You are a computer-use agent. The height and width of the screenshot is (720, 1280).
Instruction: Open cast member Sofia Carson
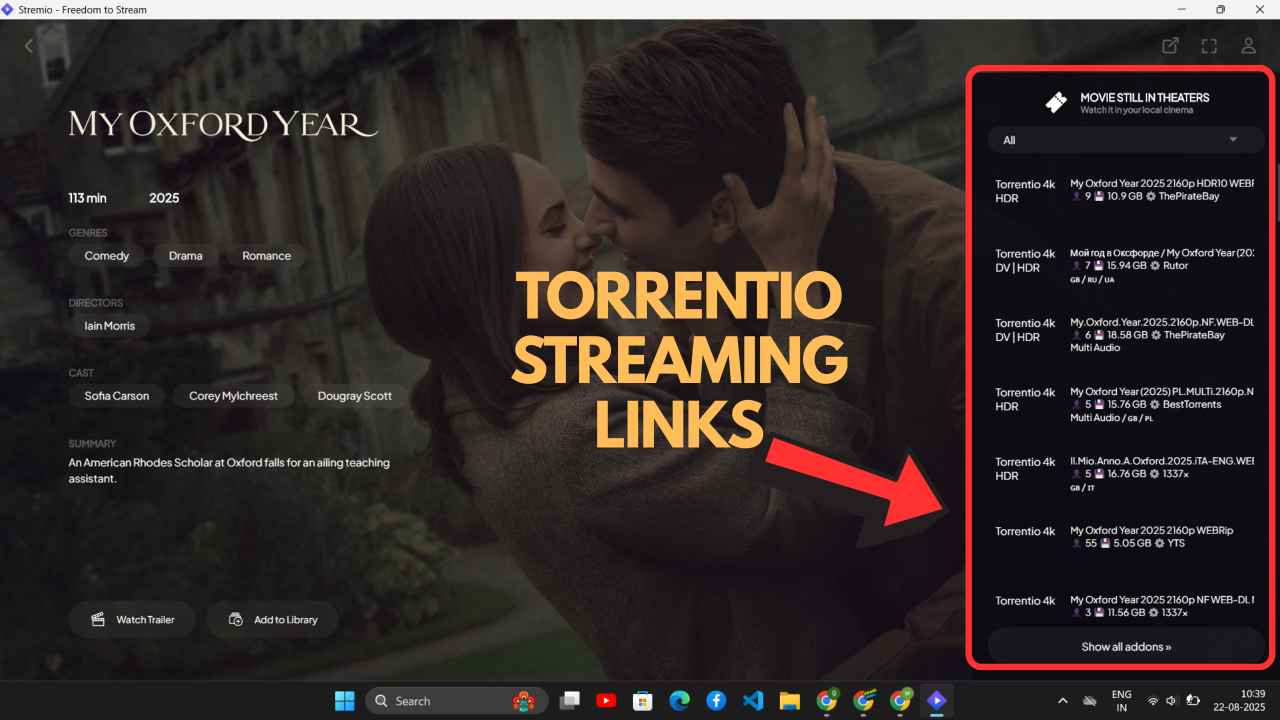pos(117,396)
